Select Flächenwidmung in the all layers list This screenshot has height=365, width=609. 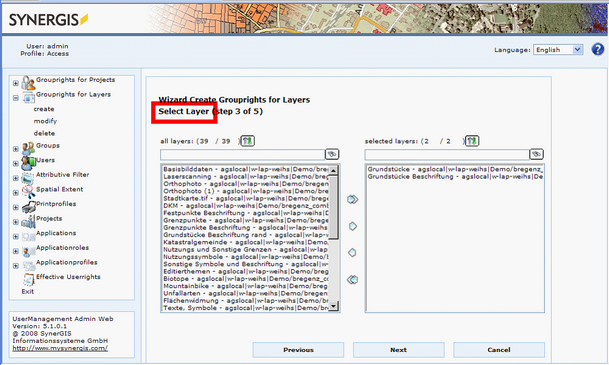click(x=246, y=301)
